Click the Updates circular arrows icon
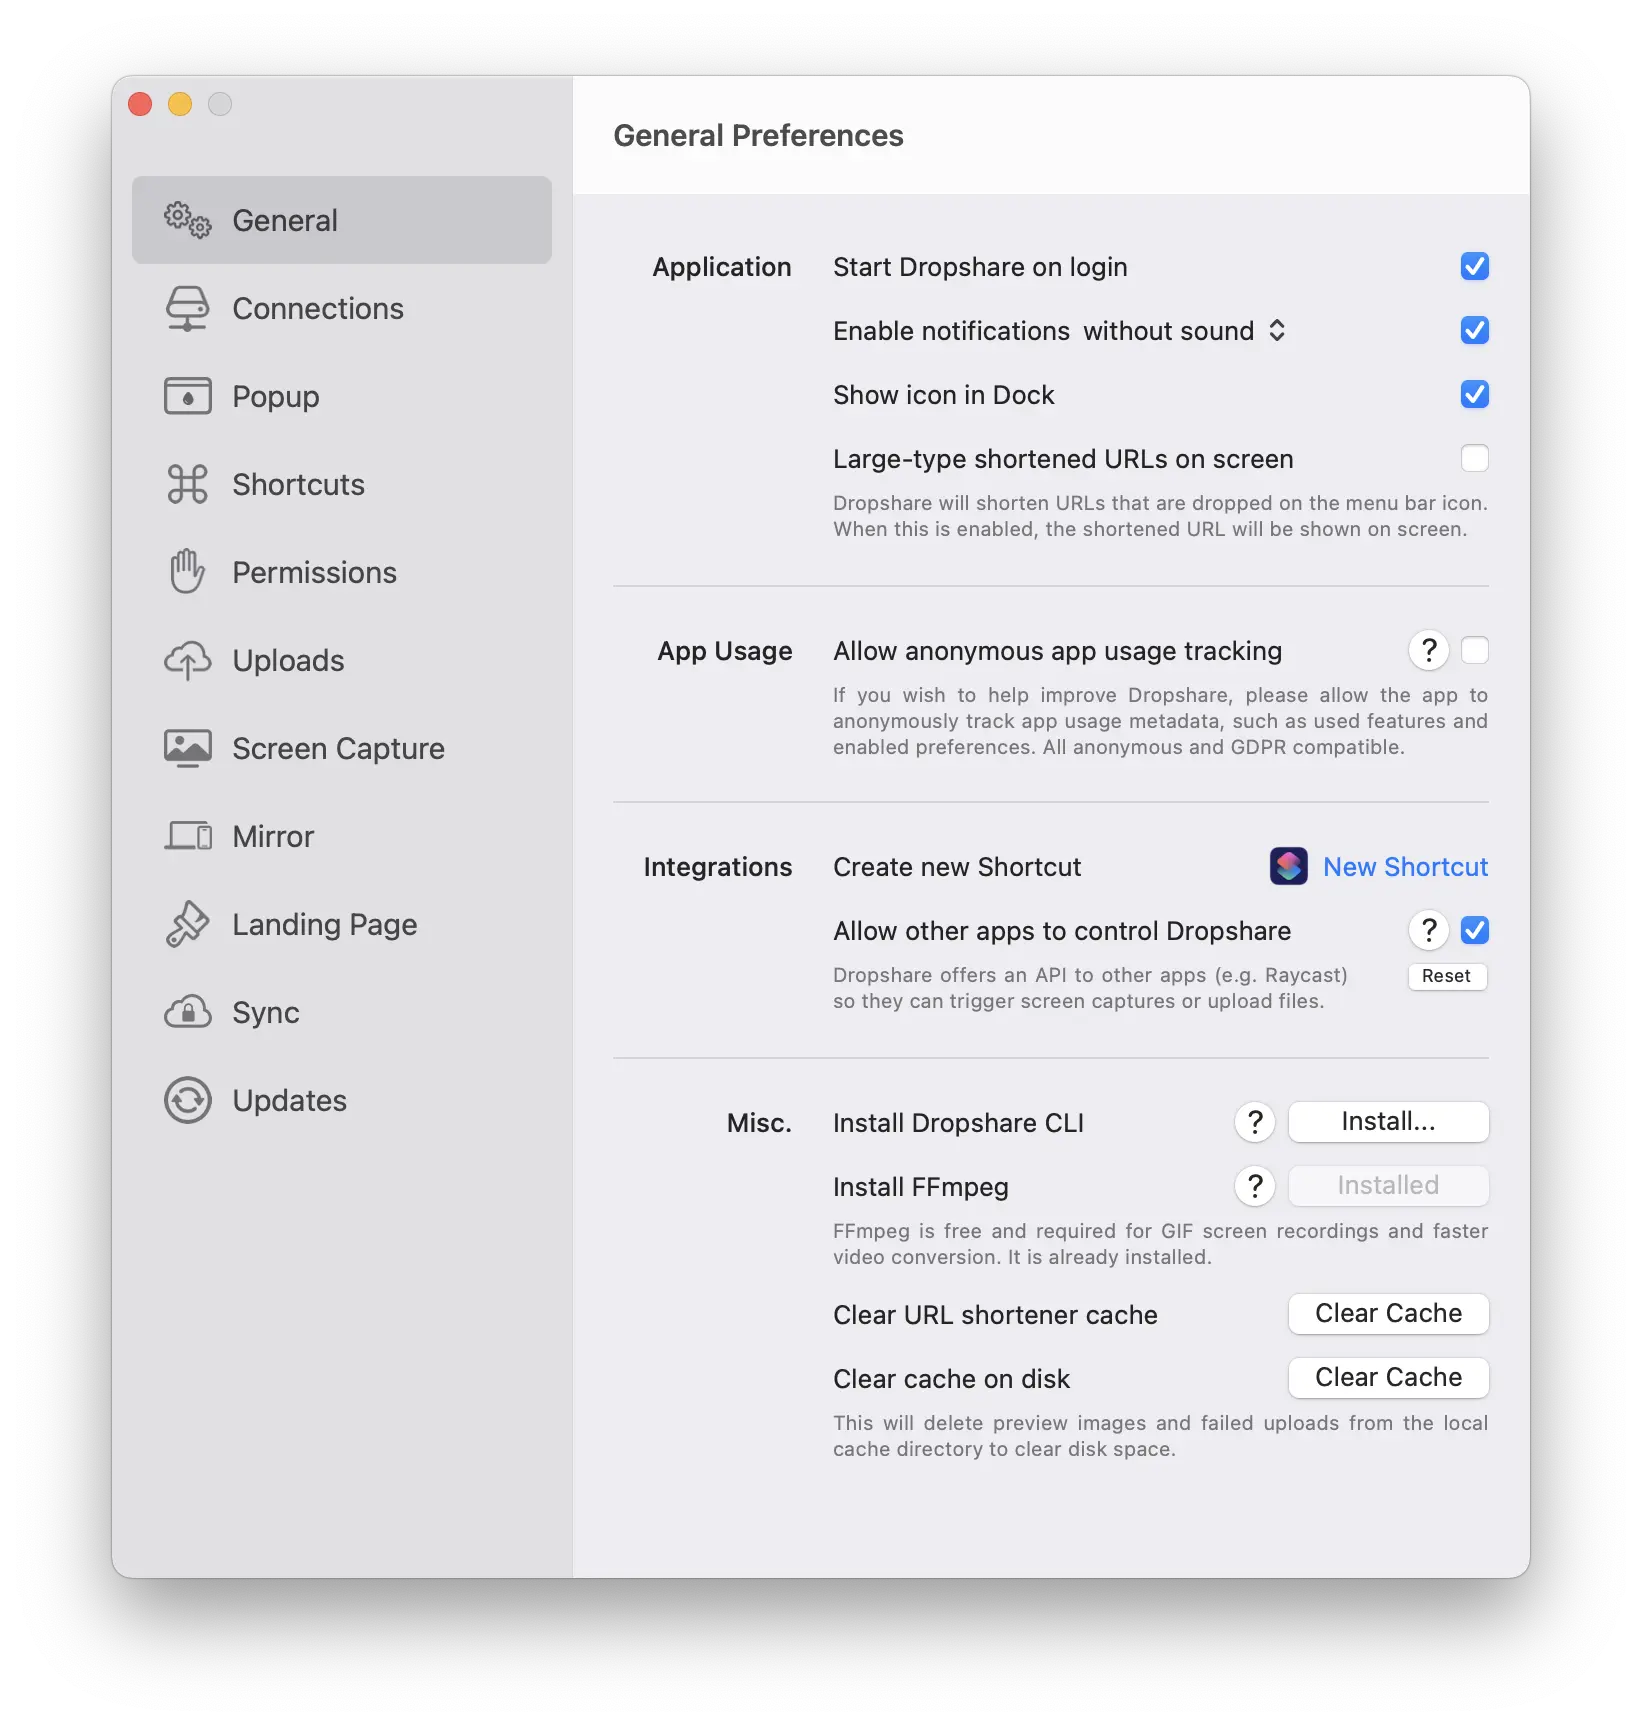 click(x=187, y=1100)
